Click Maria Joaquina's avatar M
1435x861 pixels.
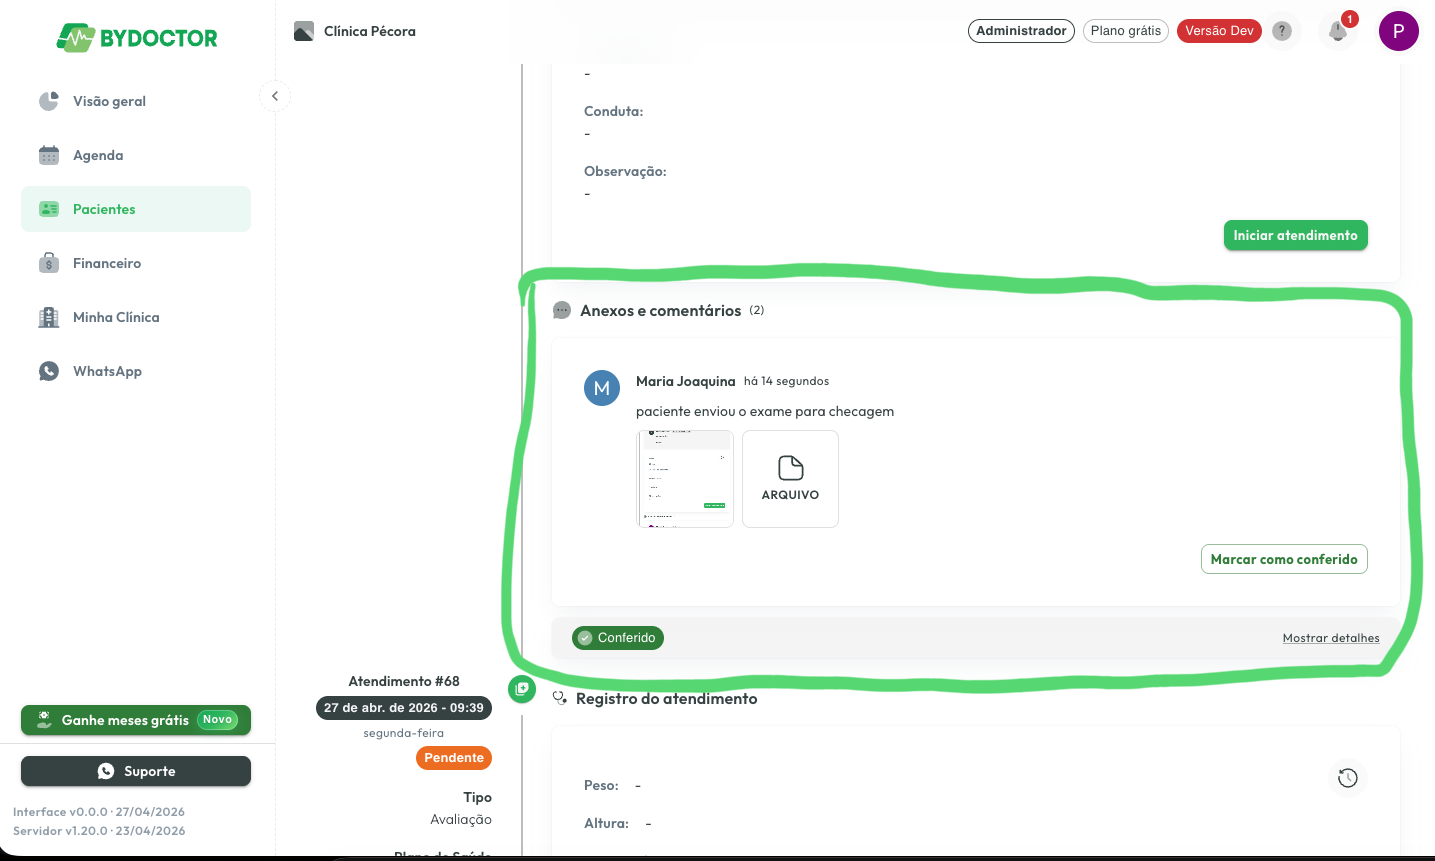click(602, 388)
